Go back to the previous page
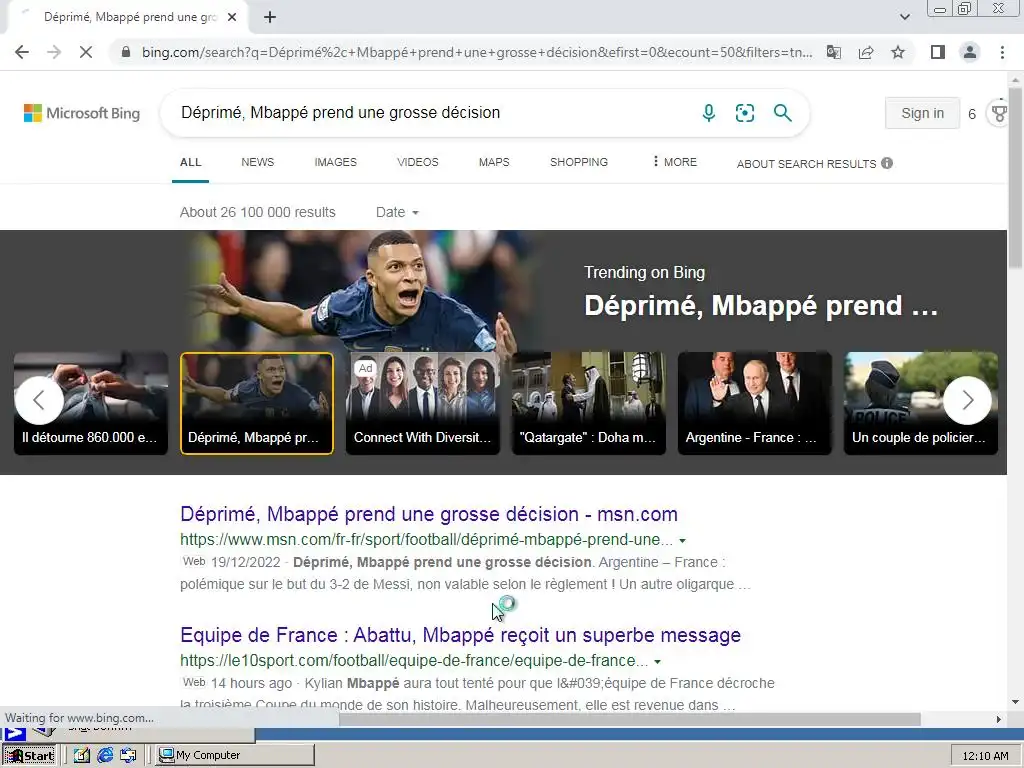 (22, 52)
